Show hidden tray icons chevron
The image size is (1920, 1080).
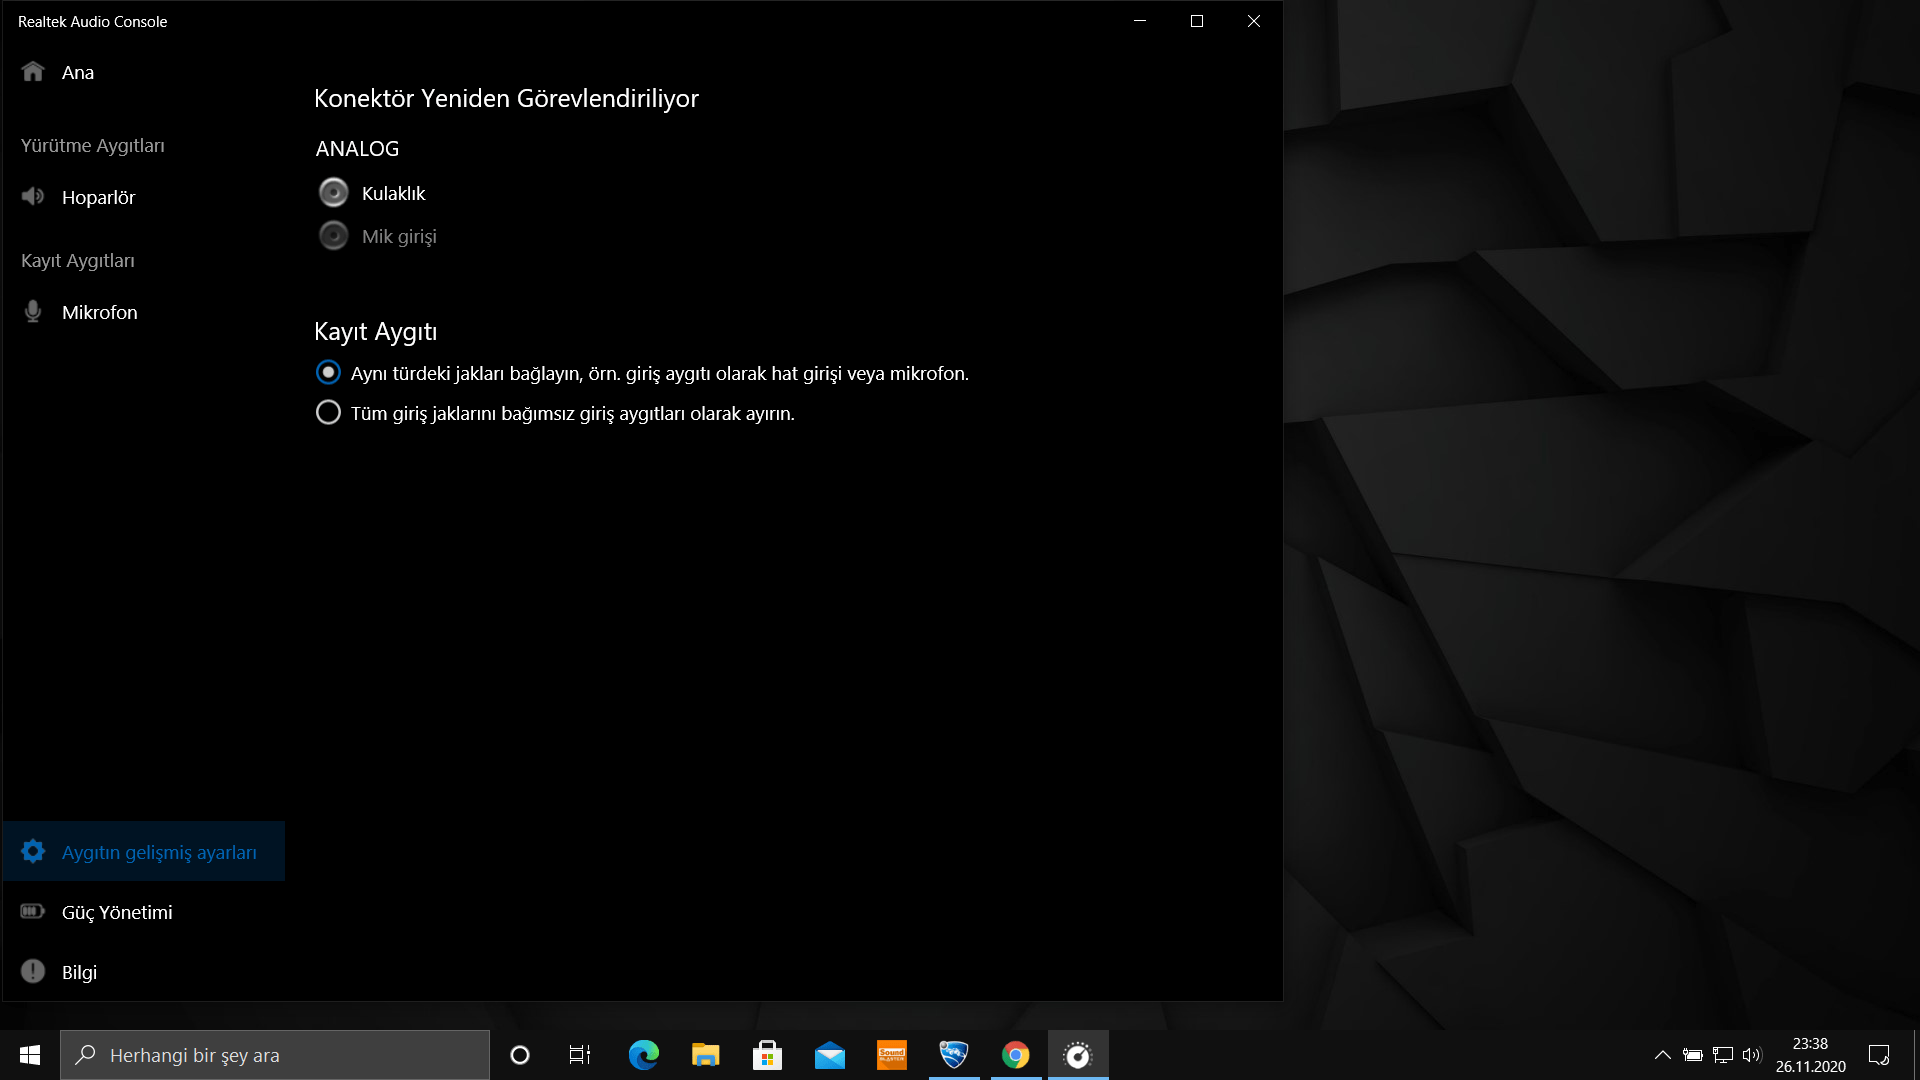(x=1662, y=1055)
